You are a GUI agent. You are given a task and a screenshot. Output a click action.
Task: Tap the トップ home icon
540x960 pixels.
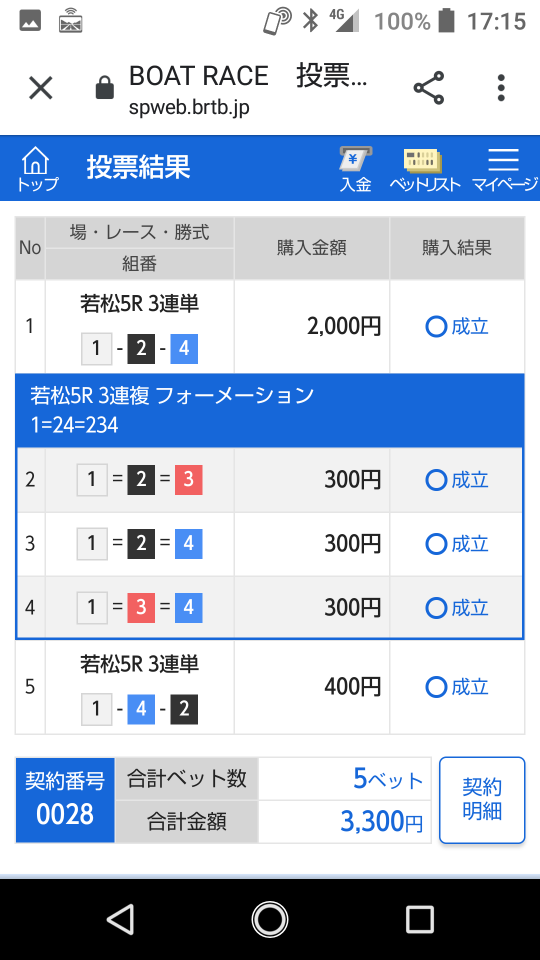point(36,168)
